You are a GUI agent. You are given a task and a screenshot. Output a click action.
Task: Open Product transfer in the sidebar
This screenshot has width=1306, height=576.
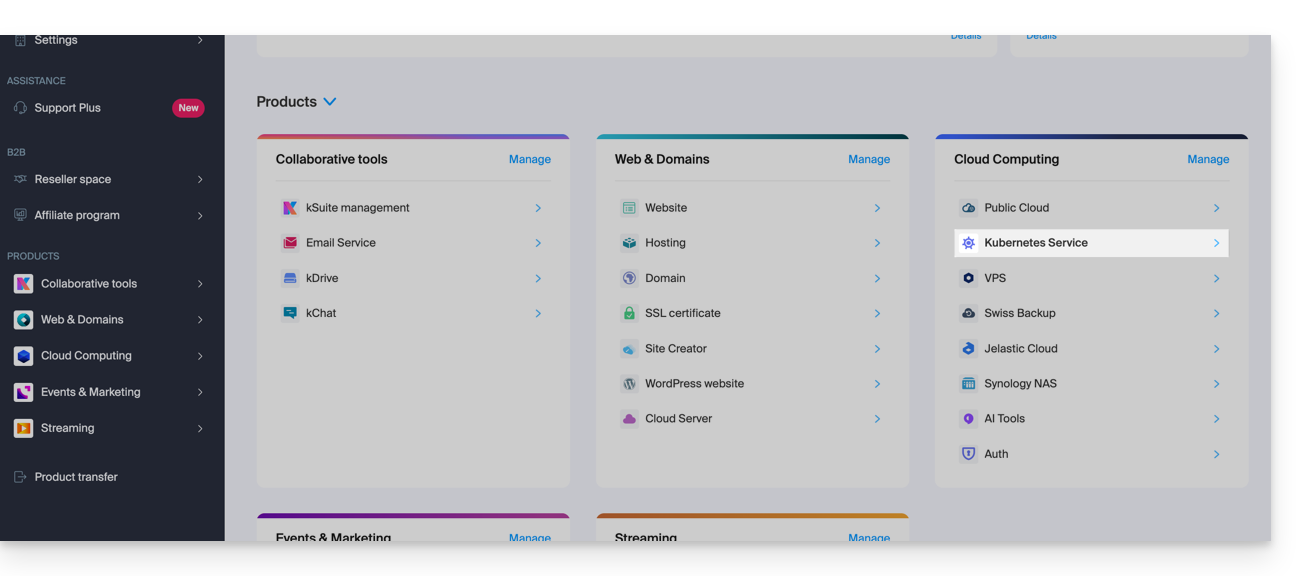click(x=76, y=477)
